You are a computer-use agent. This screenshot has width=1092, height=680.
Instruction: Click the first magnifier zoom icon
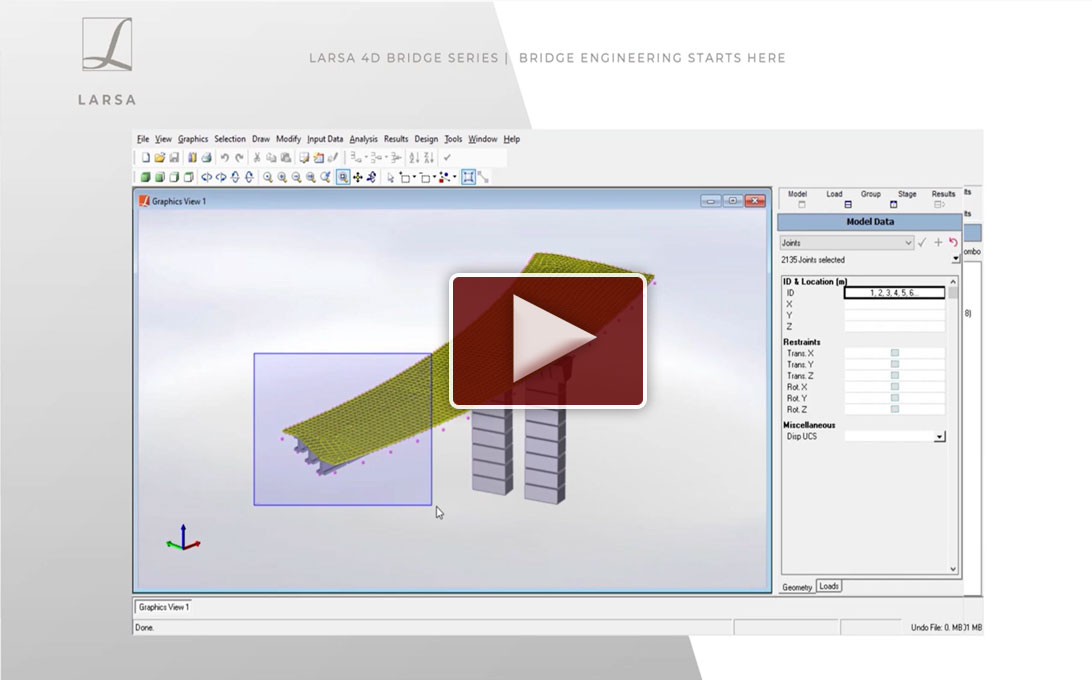click(x=267, y=178)
